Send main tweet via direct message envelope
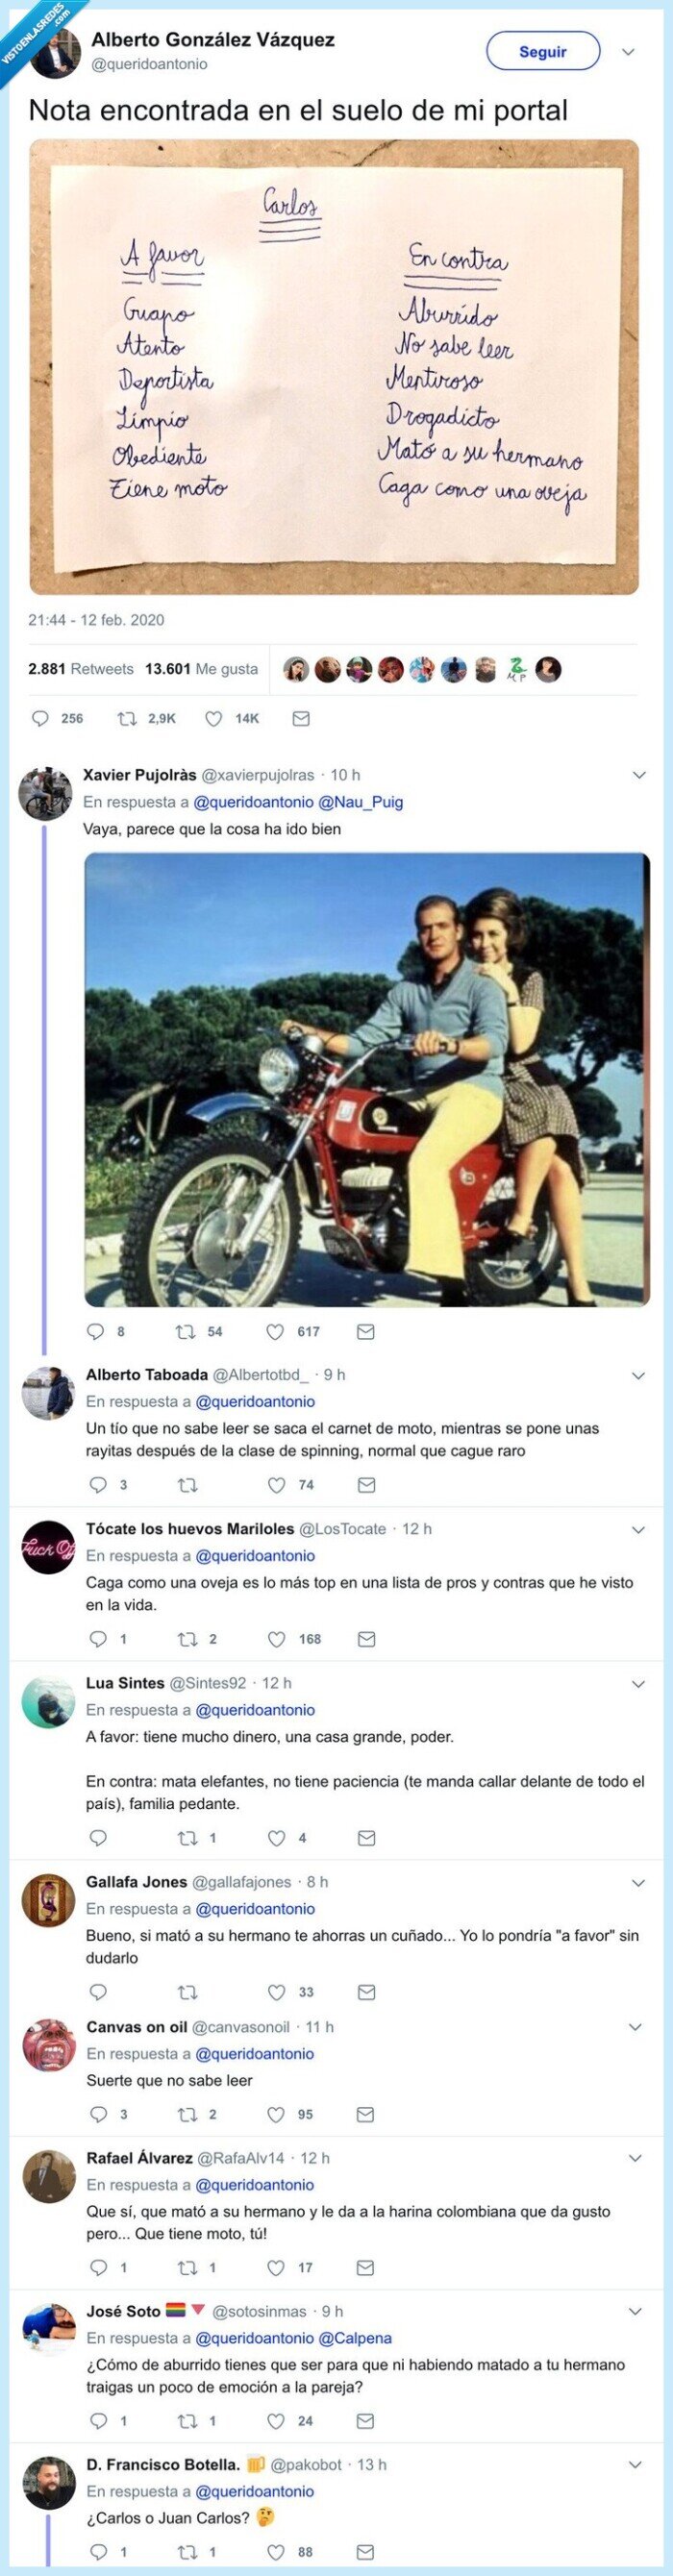The image size is (673, 2576). 301,718
